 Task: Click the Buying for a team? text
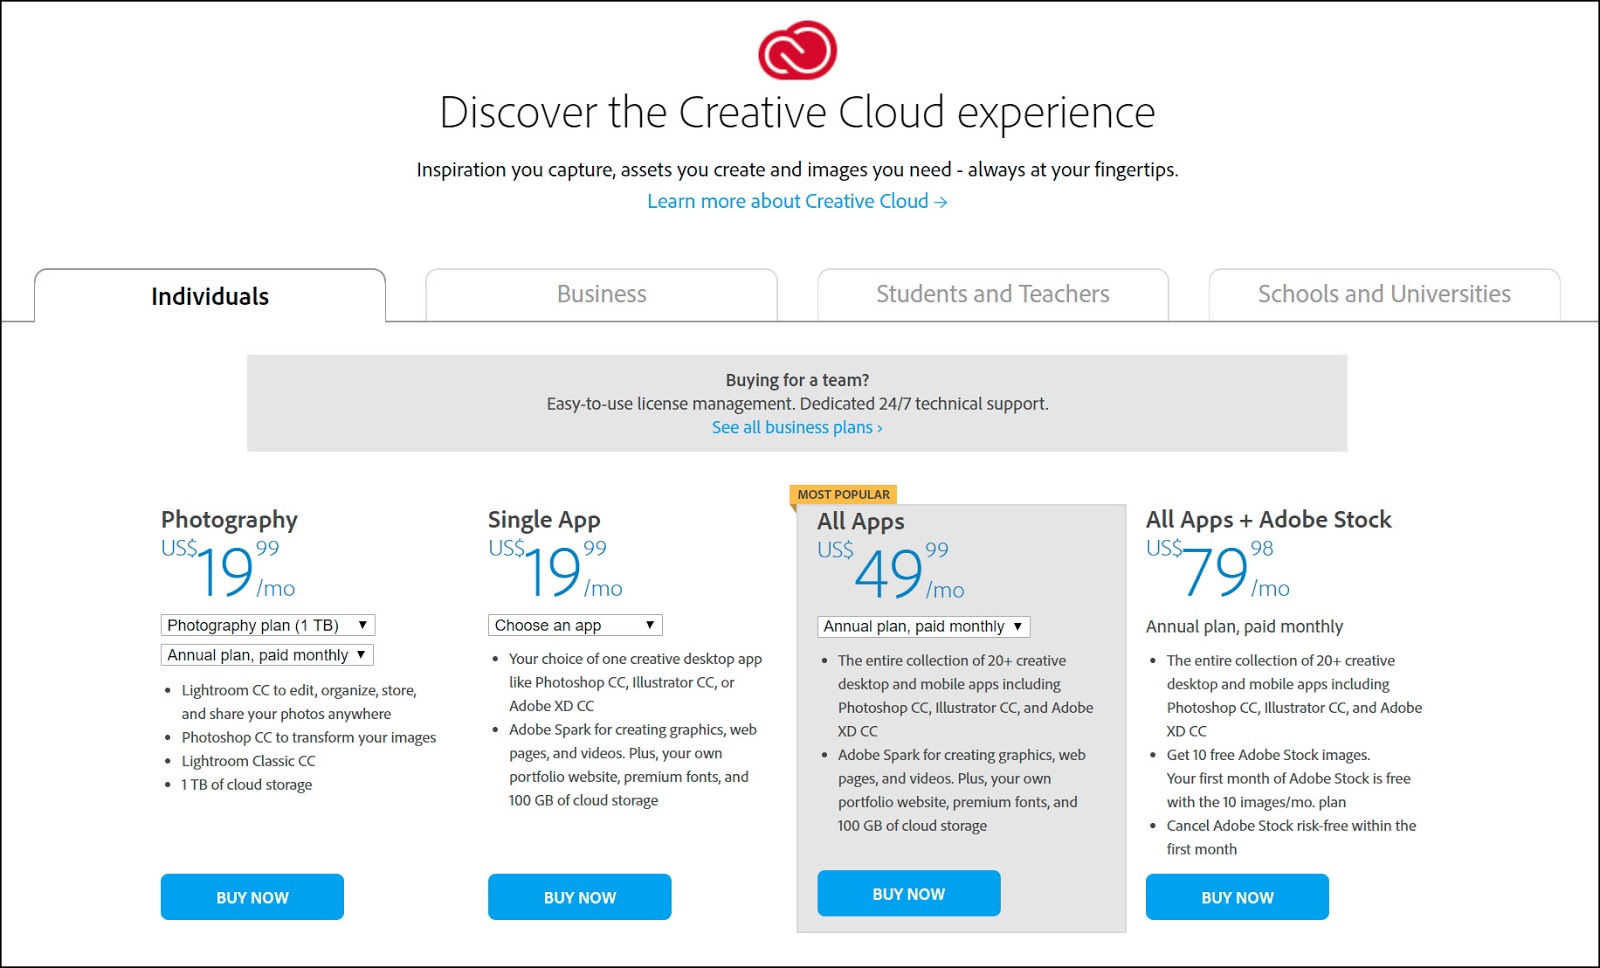pyautogui.click(x=797, y=380)
